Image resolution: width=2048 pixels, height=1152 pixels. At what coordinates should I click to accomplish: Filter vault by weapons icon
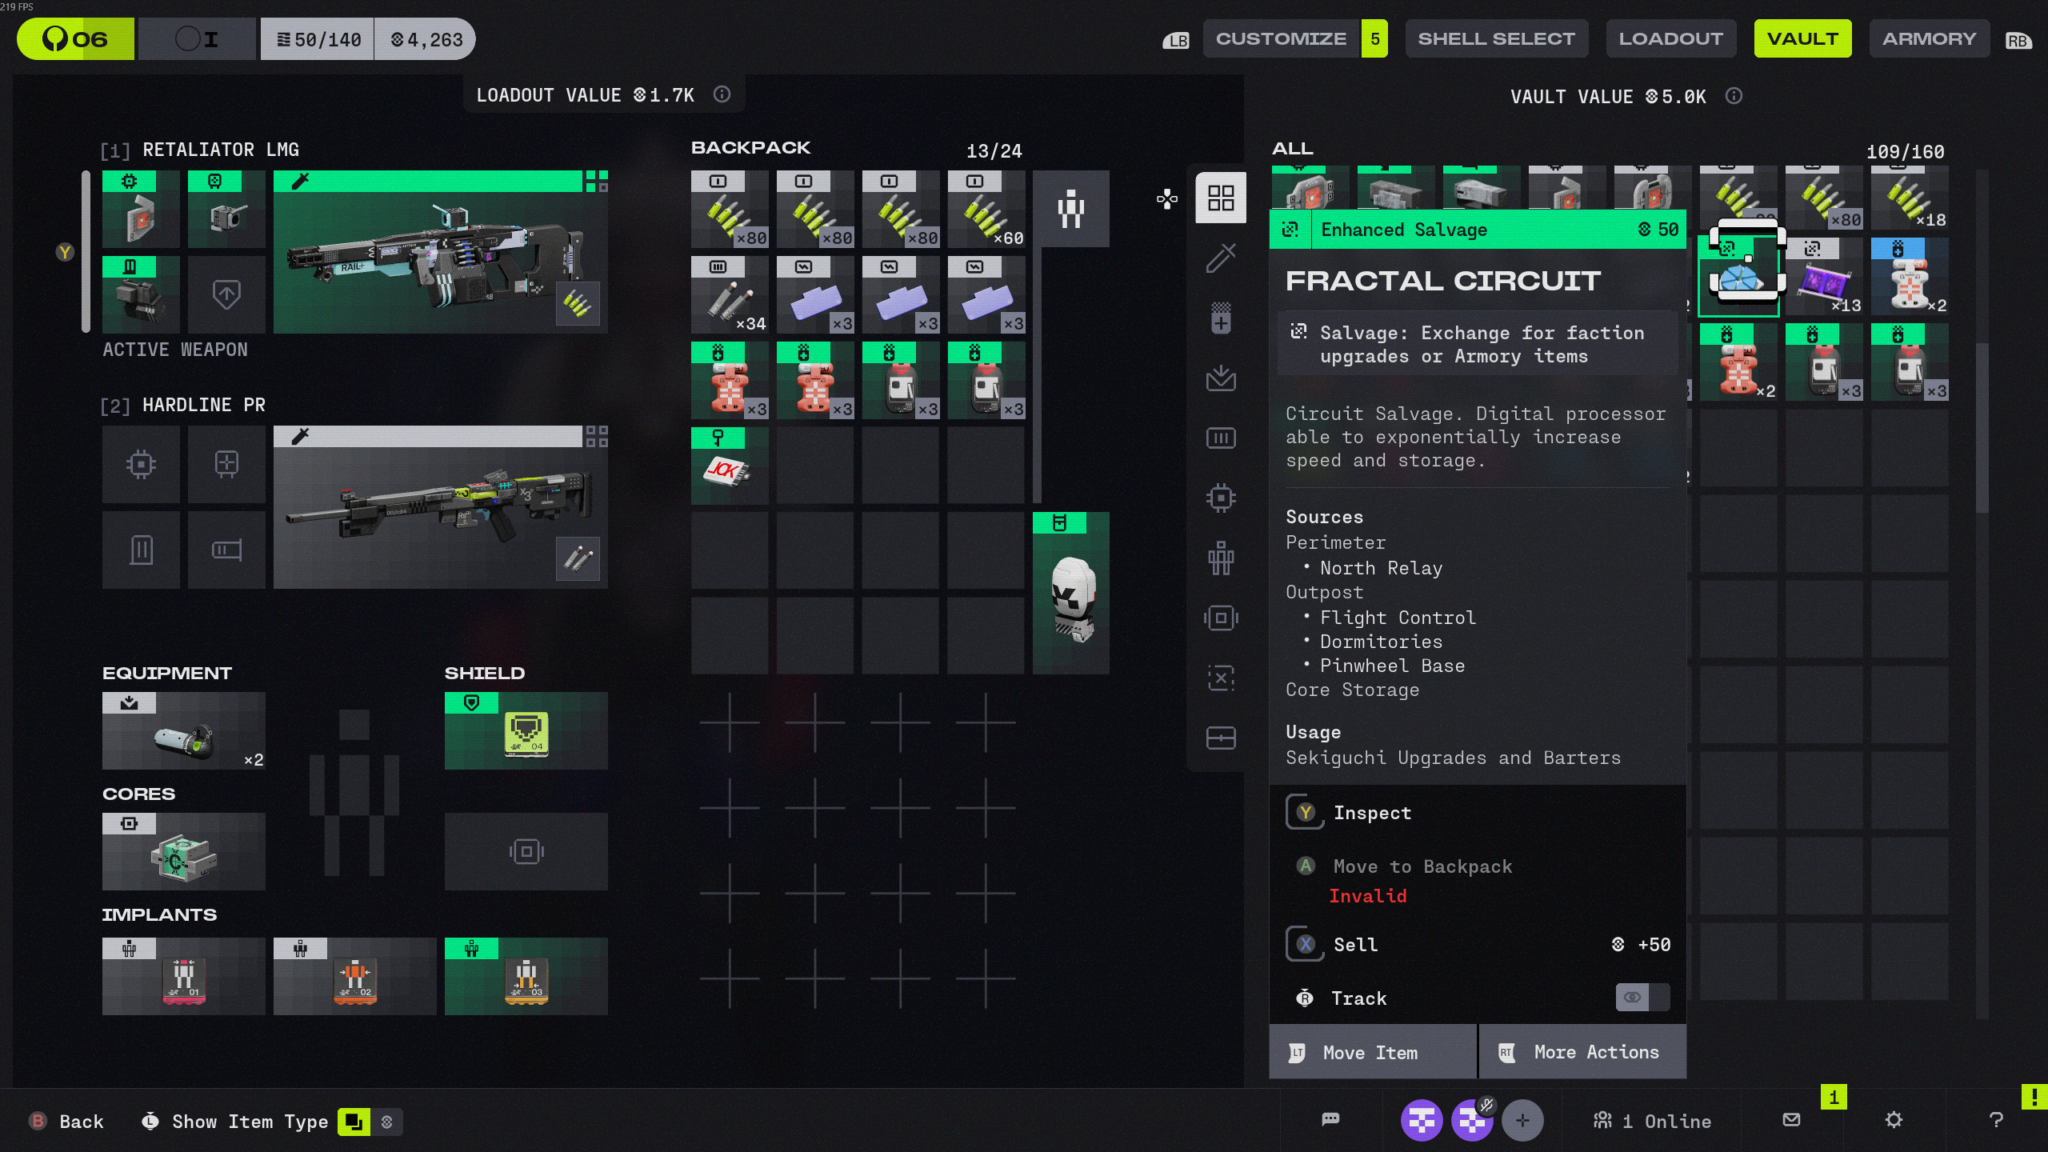click(x=1220, y=258)
